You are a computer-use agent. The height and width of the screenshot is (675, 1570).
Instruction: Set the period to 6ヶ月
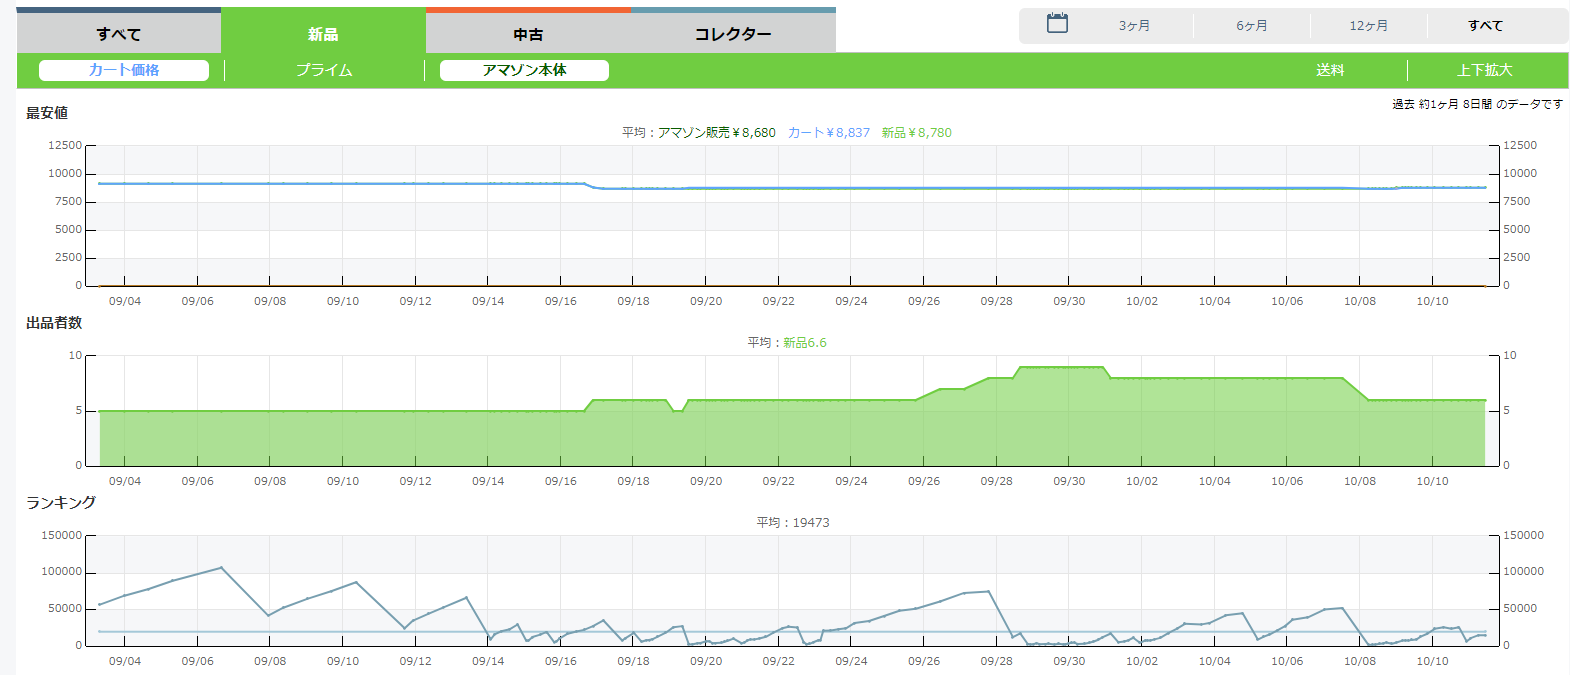click(1251, 26)
